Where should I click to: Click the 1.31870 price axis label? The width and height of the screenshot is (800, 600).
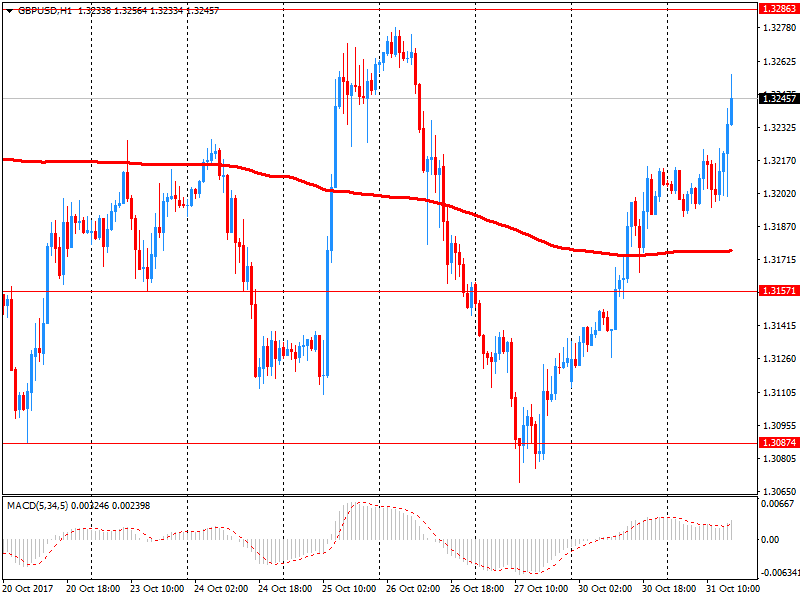coord(779,227)
